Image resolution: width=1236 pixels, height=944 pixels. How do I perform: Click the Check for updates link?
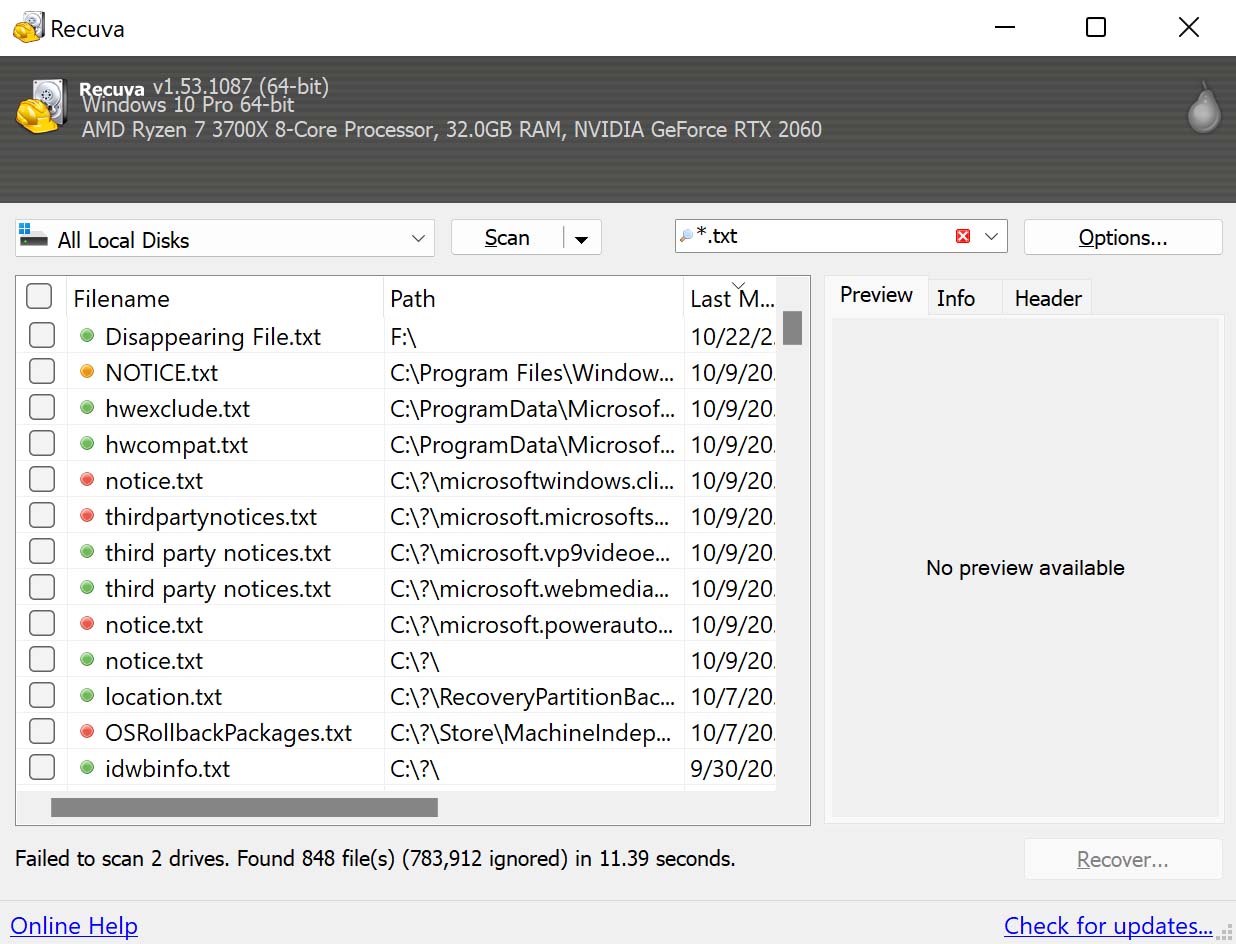click(x=1108, y=926)
